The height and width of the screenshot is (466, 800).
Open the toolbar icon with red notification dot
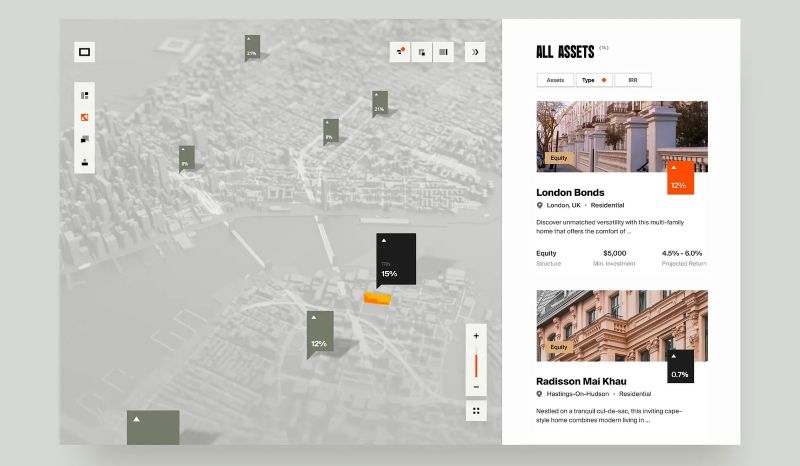(401, 52)
